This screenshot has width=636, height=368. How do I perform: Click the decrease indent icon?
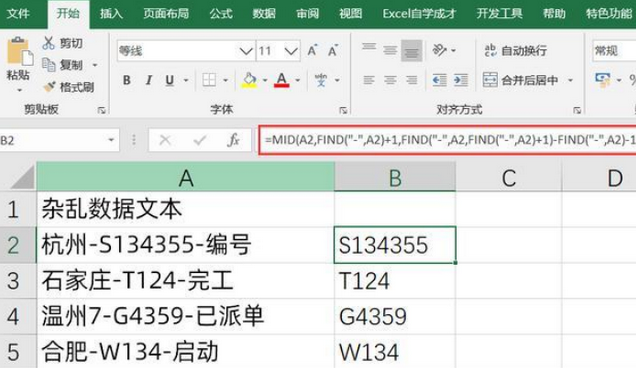click(x=440, y=80)
